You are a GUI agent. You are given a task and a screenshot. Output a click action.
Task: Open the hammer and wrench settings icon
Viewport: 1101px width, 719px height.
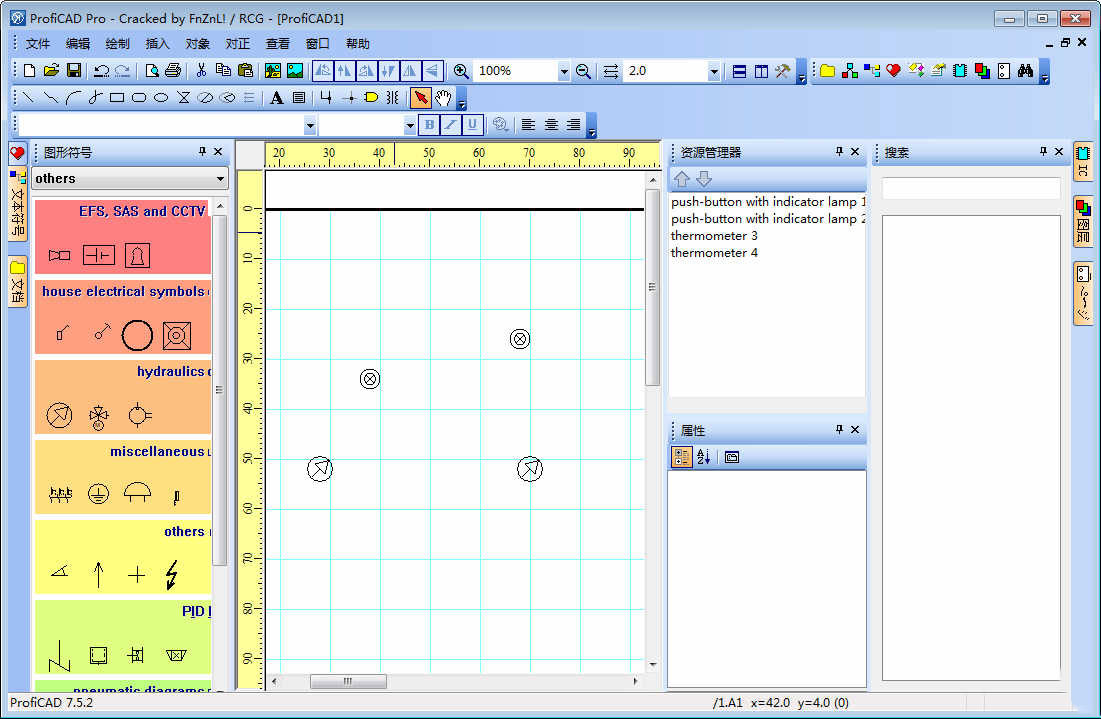coord(783,71)
